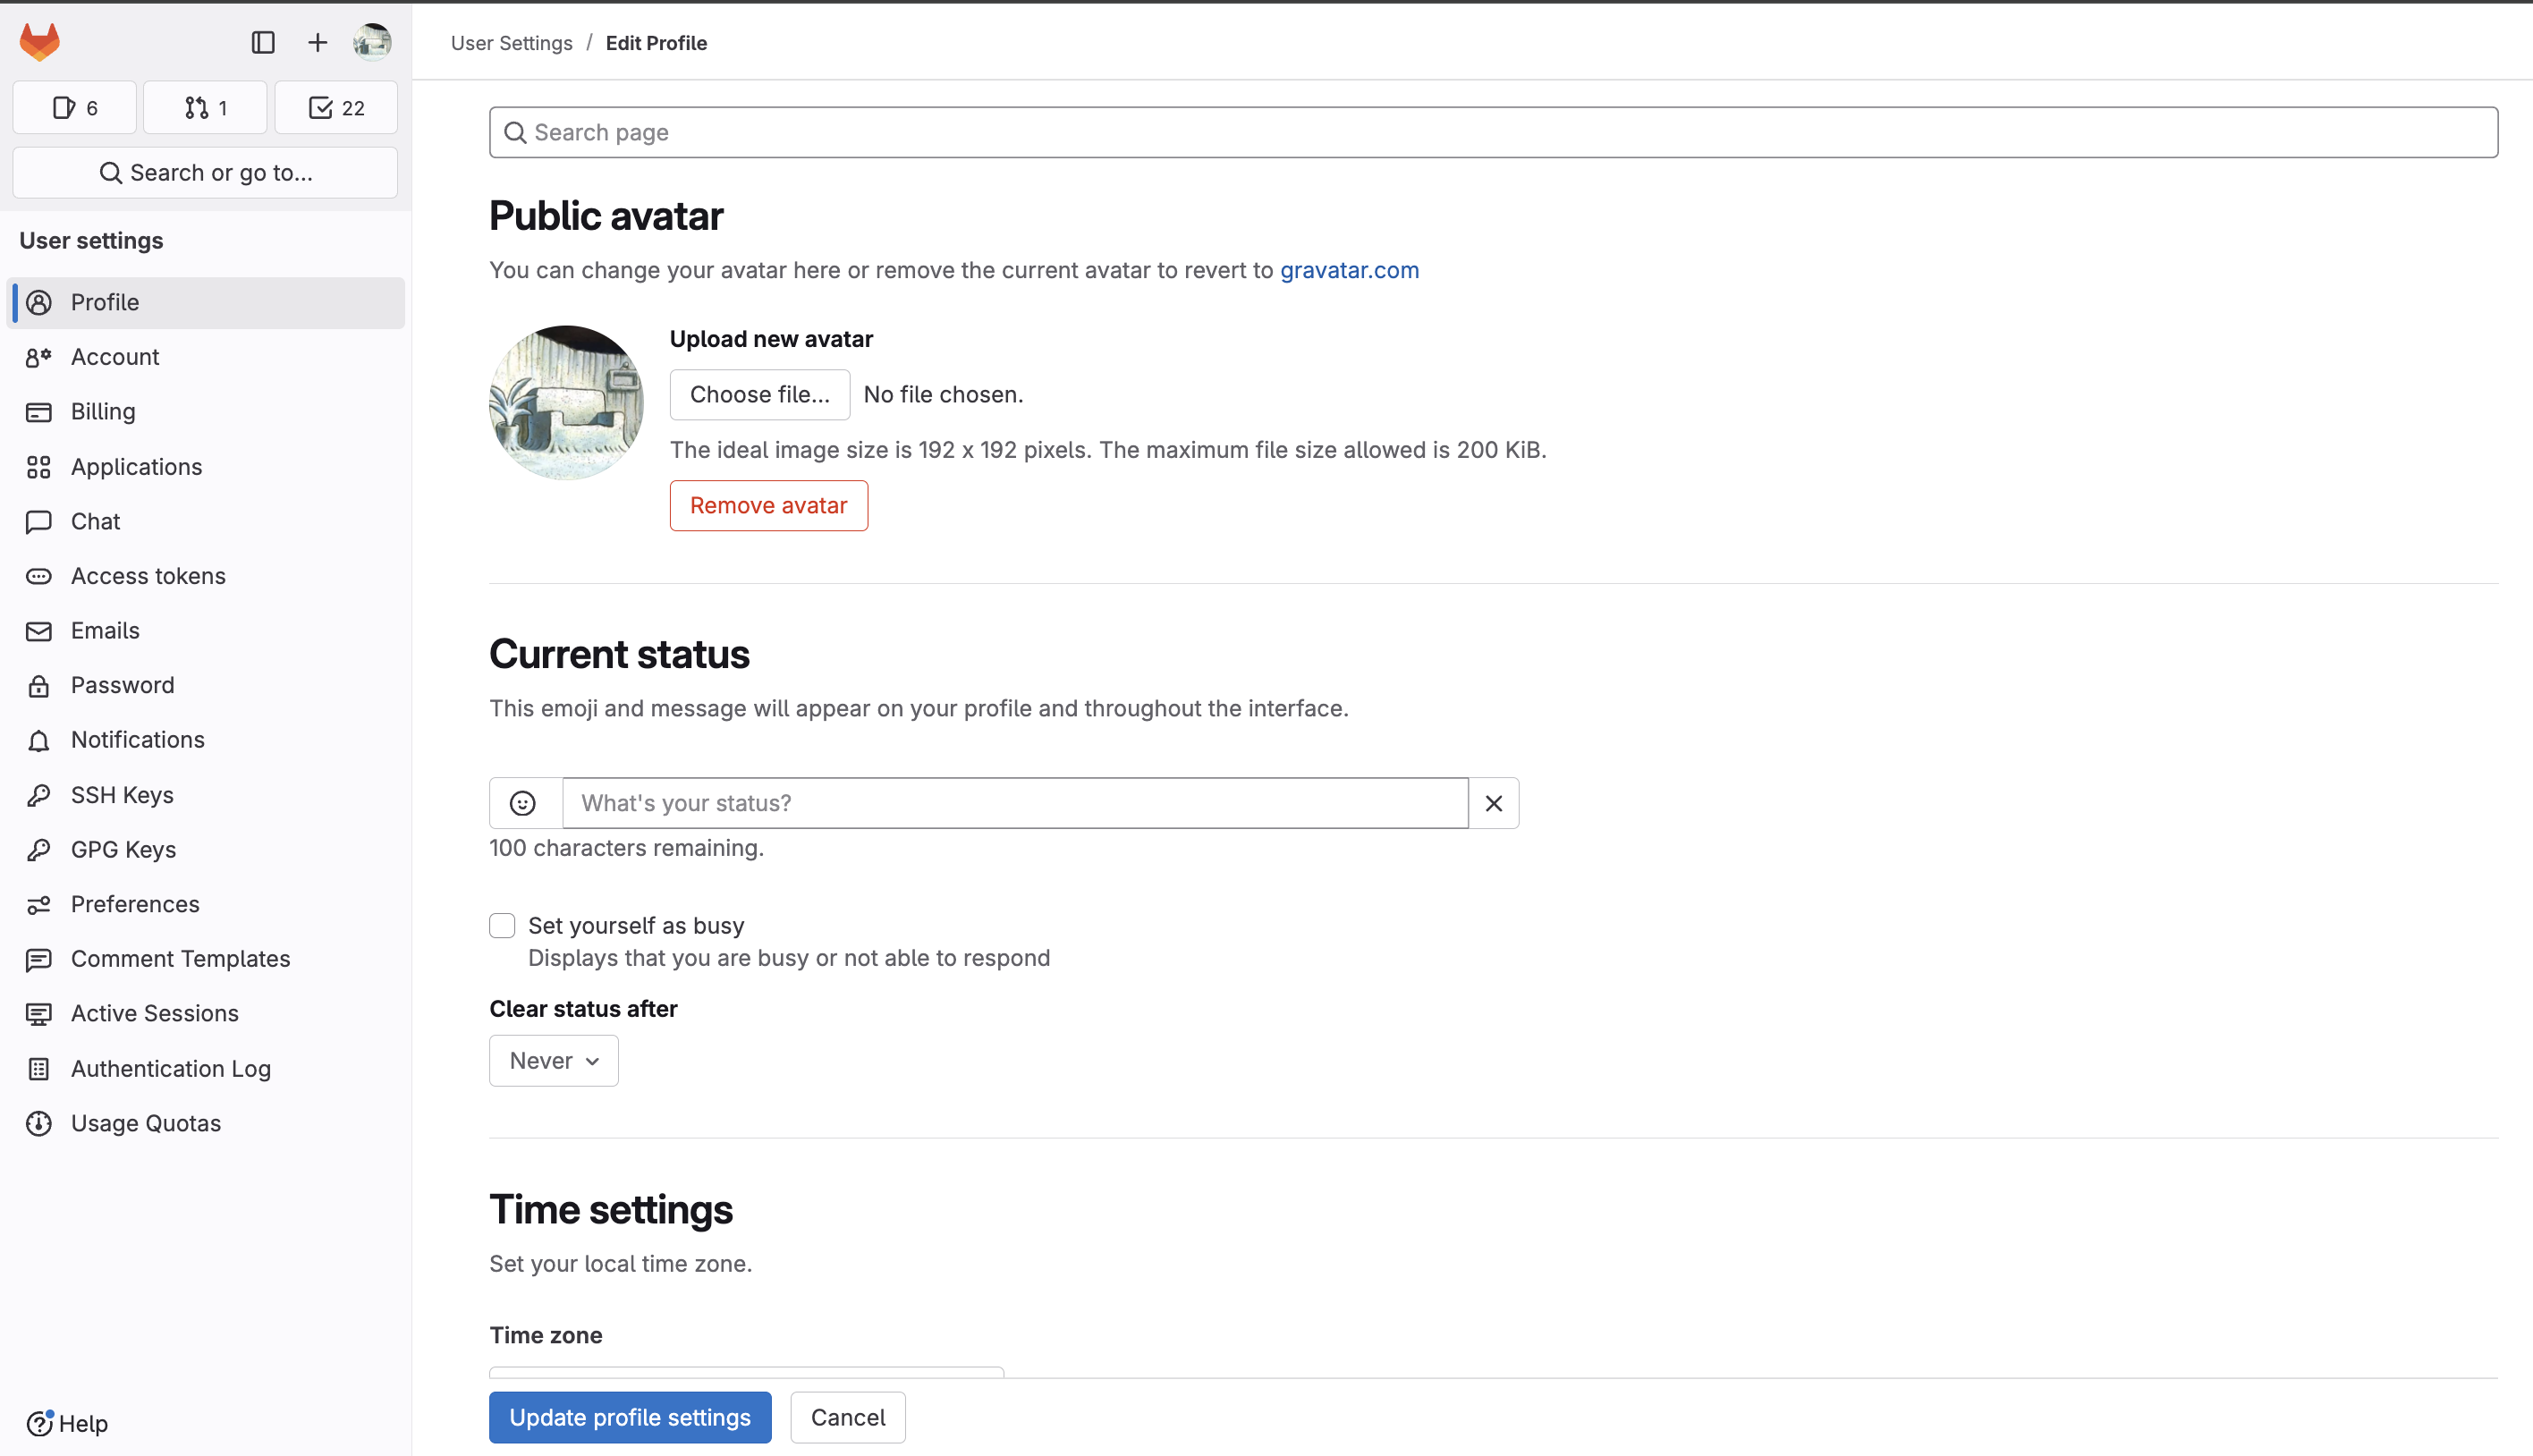The image size is (2533, 1456).
Task: Open to-do list counter showing 22
Action: point(336,107)
